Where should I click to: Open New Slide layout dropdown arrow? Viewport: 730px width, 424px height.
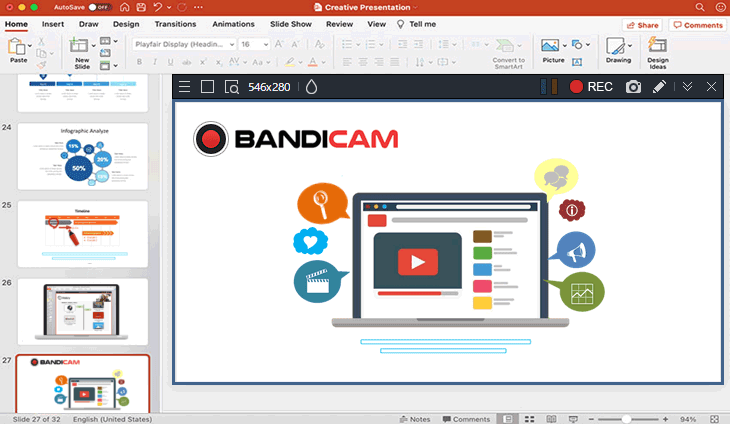pos(94,46)
